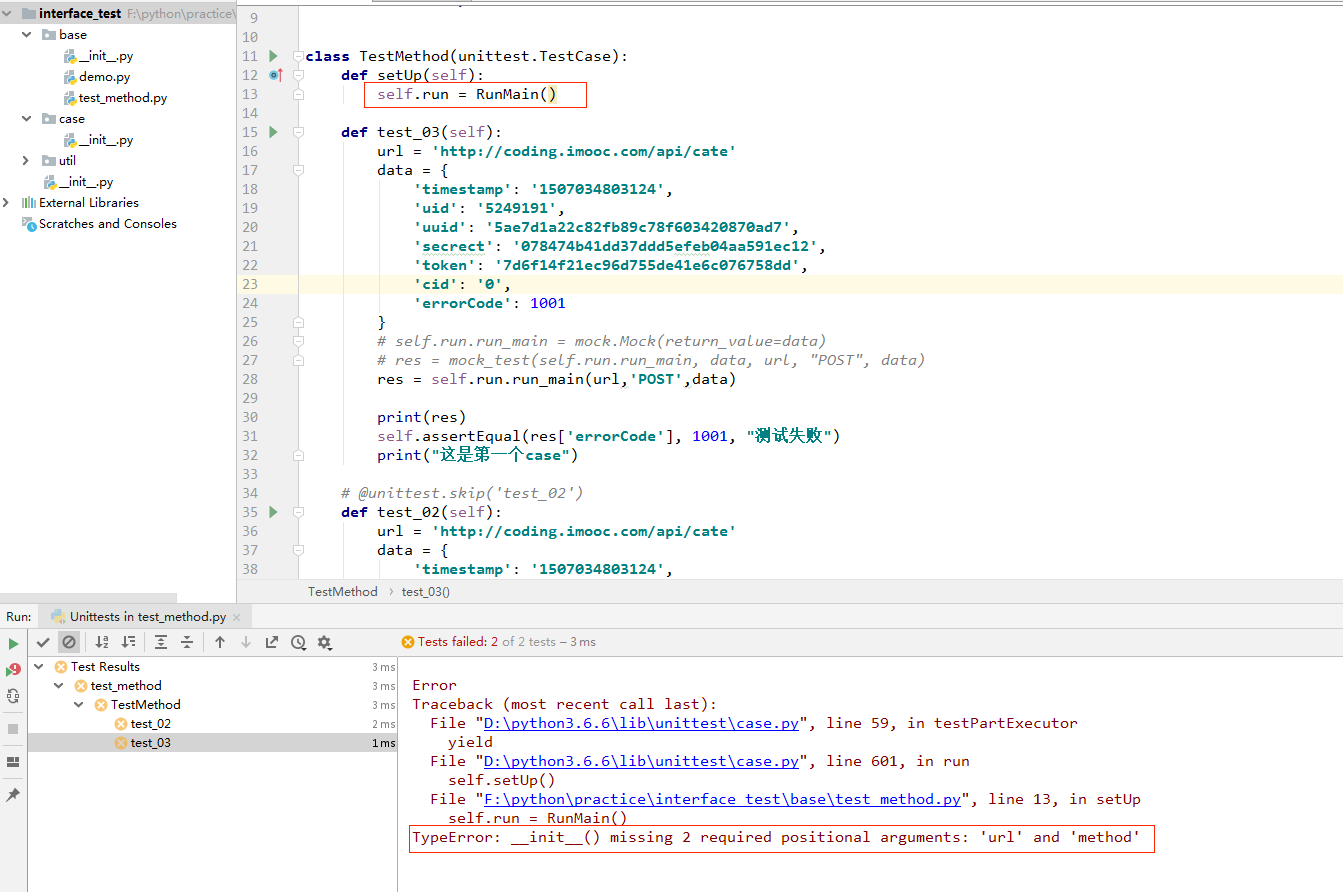
Task: Click run gutter icon for test_02
Action: [274, 512]
